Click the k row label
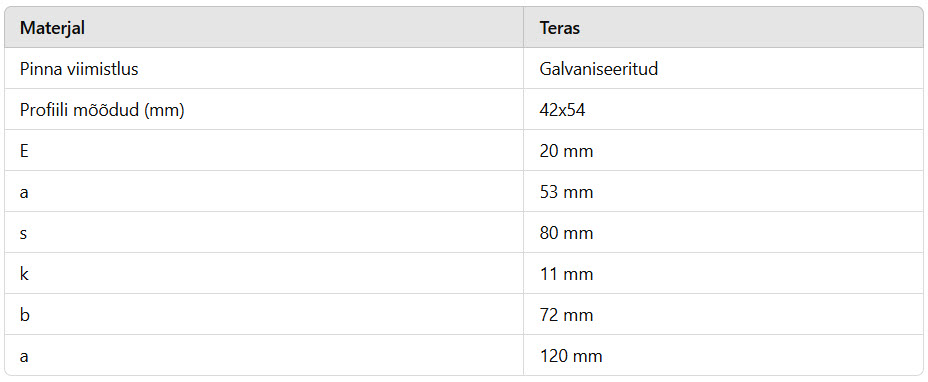The image size is (928, 382). point(24,274)
